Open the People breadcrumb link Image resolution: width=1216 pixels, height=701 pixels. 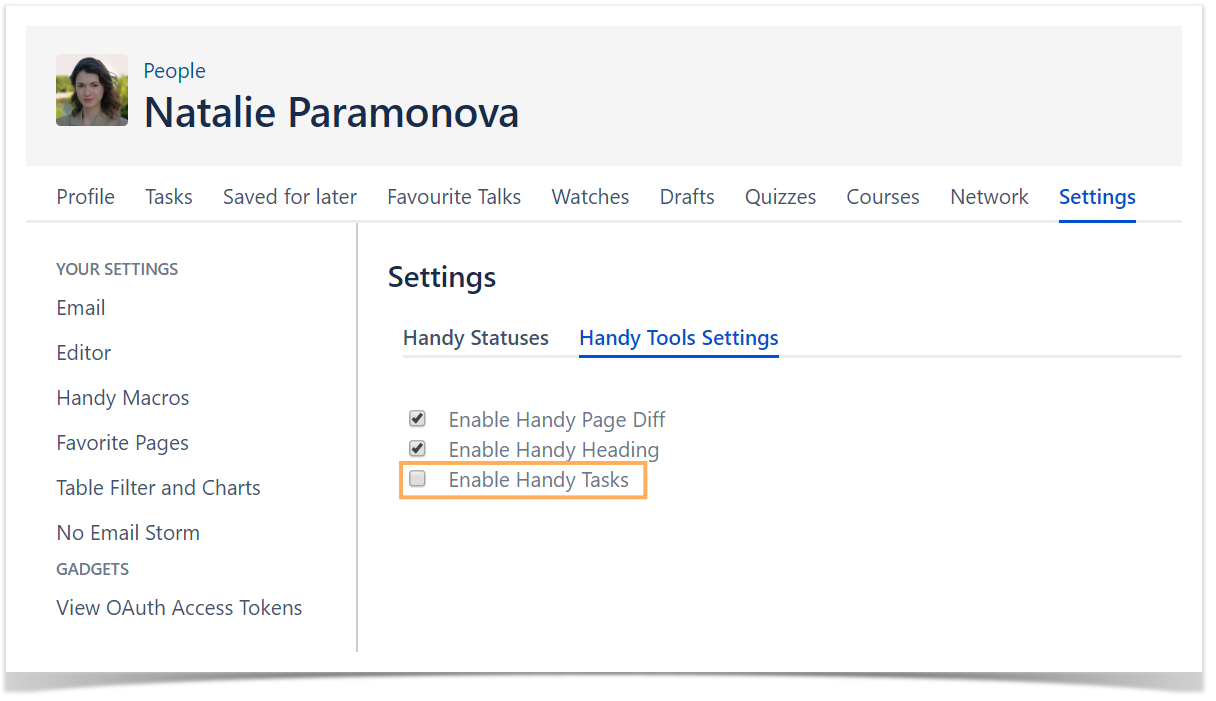click(175, 71)
